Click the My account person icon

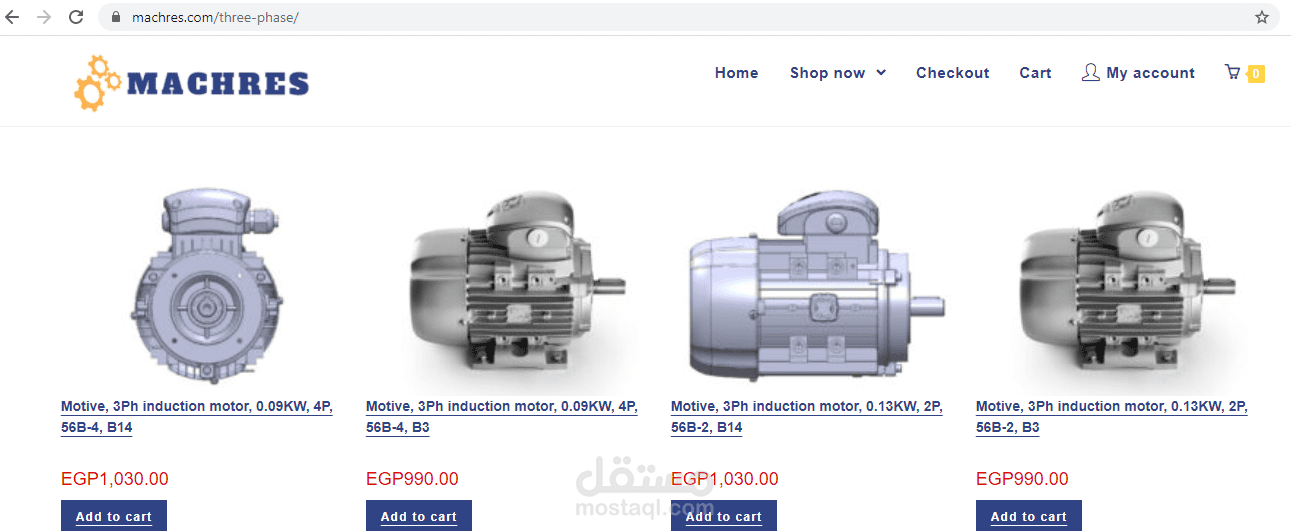click(x=1090, y=72)
